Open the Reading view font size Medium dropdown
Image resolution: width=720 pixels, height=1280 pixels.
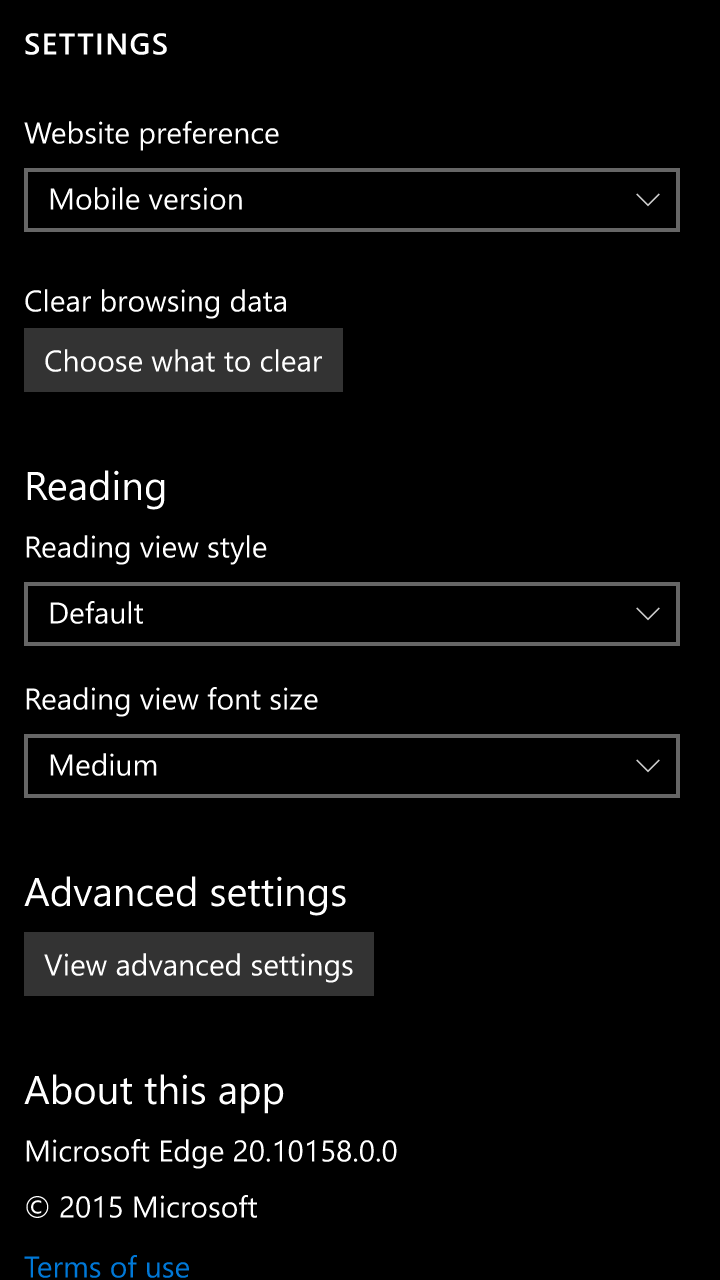352,766
